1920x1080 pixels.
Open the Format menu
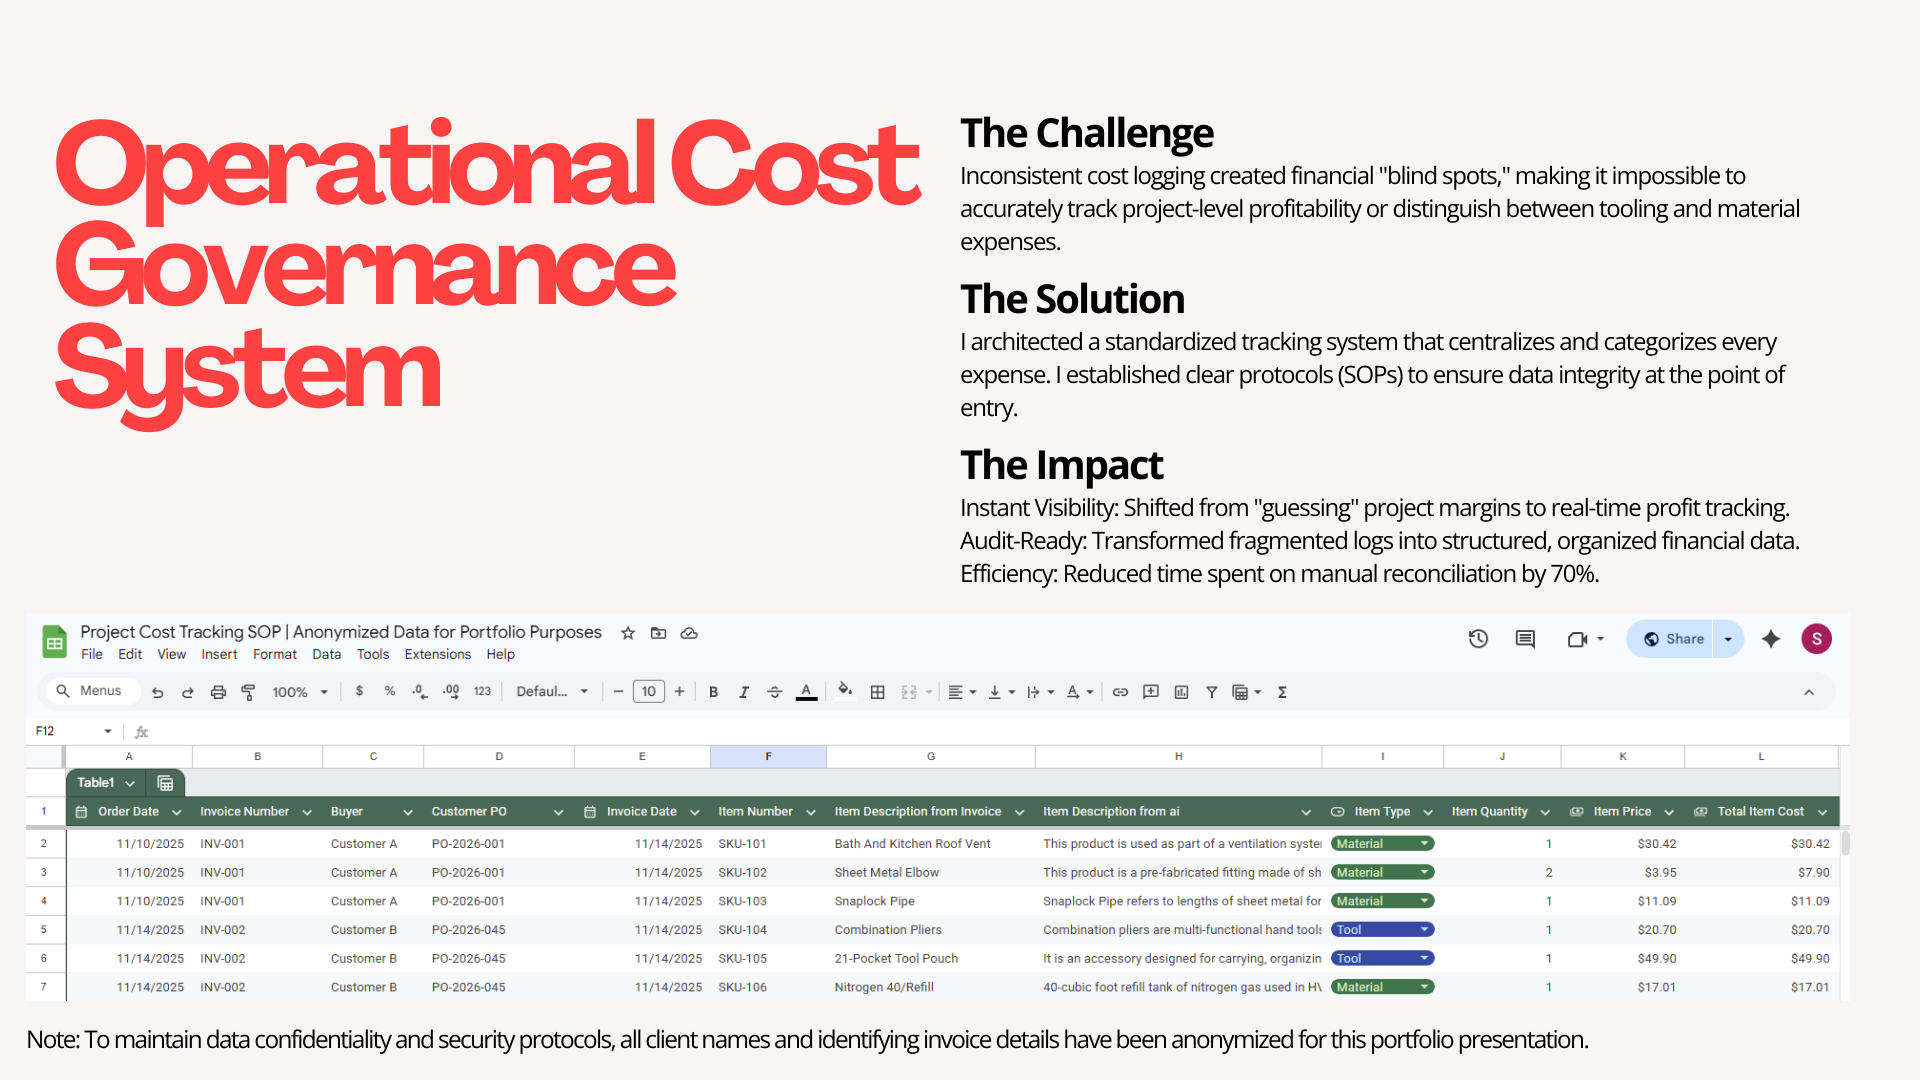click(274, 654)
